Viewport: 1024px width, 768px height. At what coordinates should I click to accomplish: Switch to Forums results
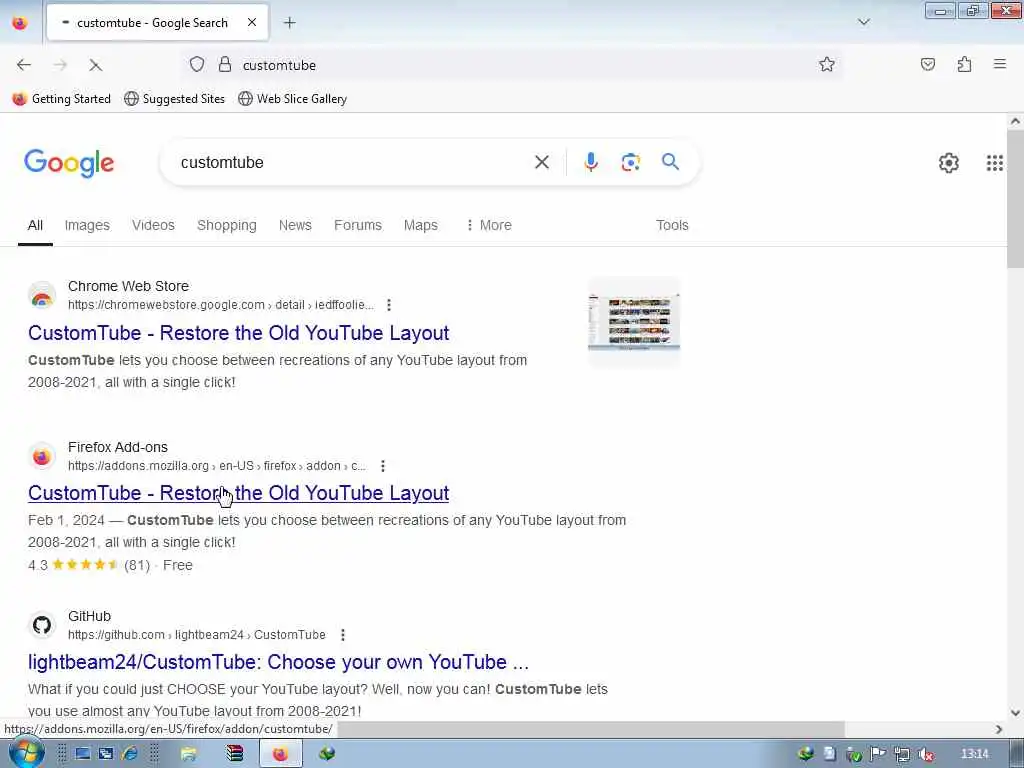(x=358, y=225)
